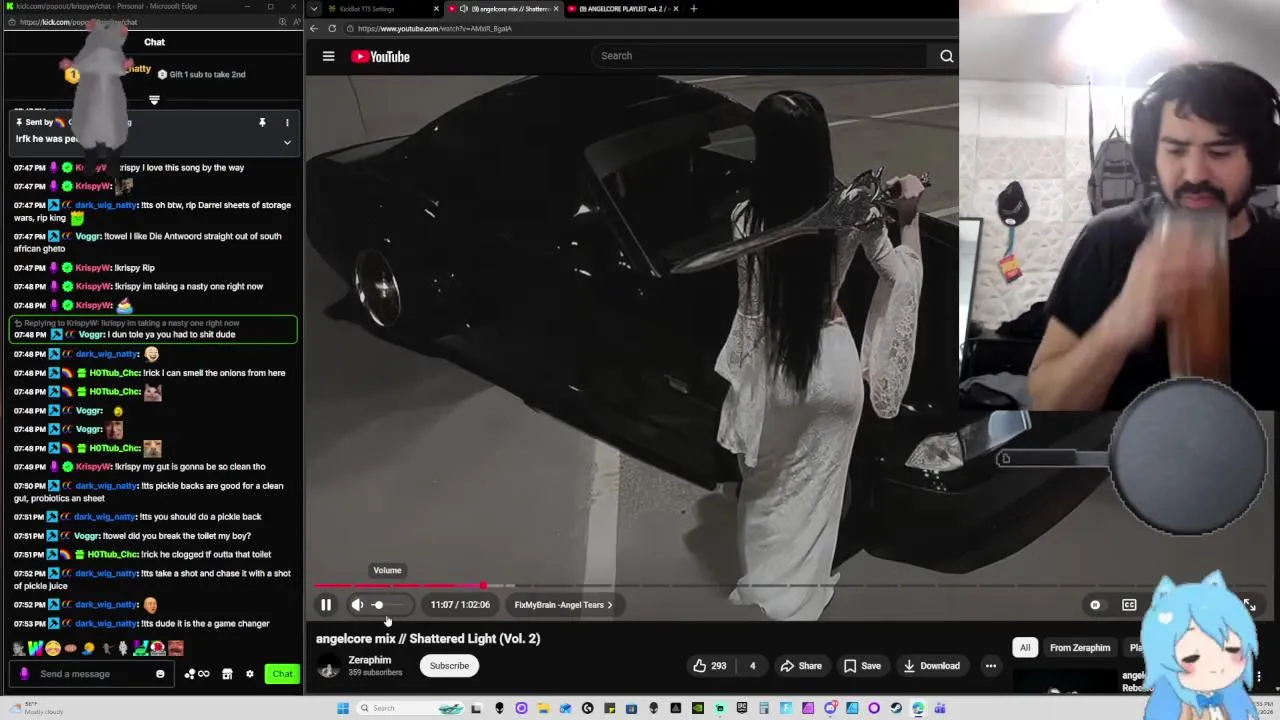The image size is (1280, 720).
Task: Insert the blushing yellow face emote
Action: tap(53, 648)
